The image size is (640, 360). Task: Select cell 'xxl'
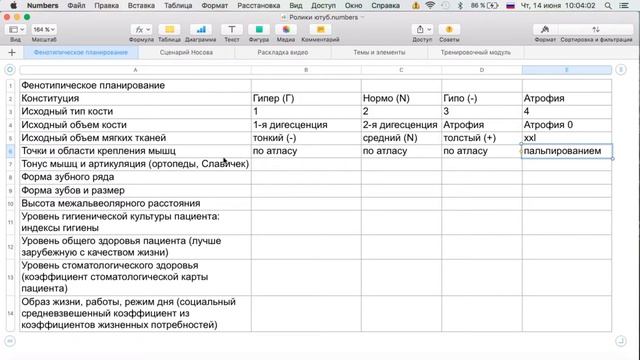pos(567,138)
